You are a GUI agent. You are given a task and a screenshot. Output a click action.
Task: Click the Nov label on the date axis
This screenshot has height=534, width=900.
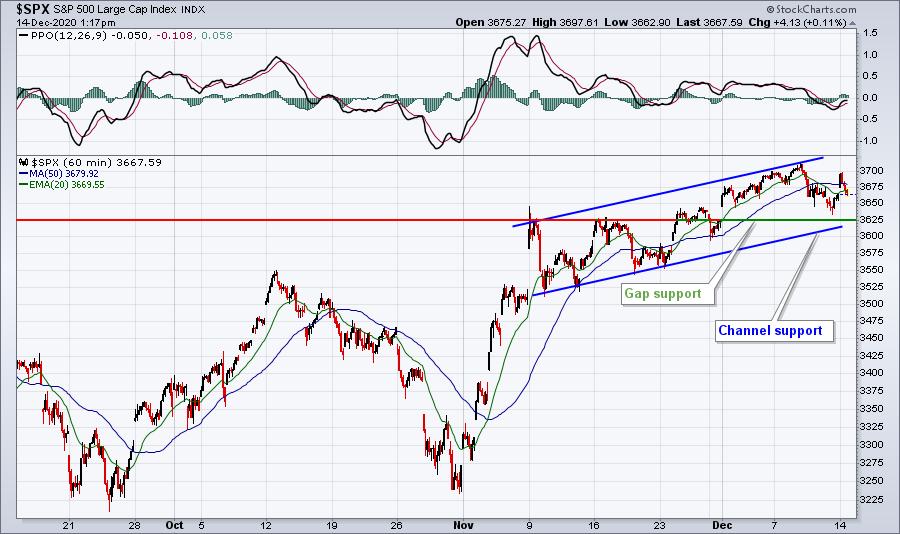coord(463,525)
